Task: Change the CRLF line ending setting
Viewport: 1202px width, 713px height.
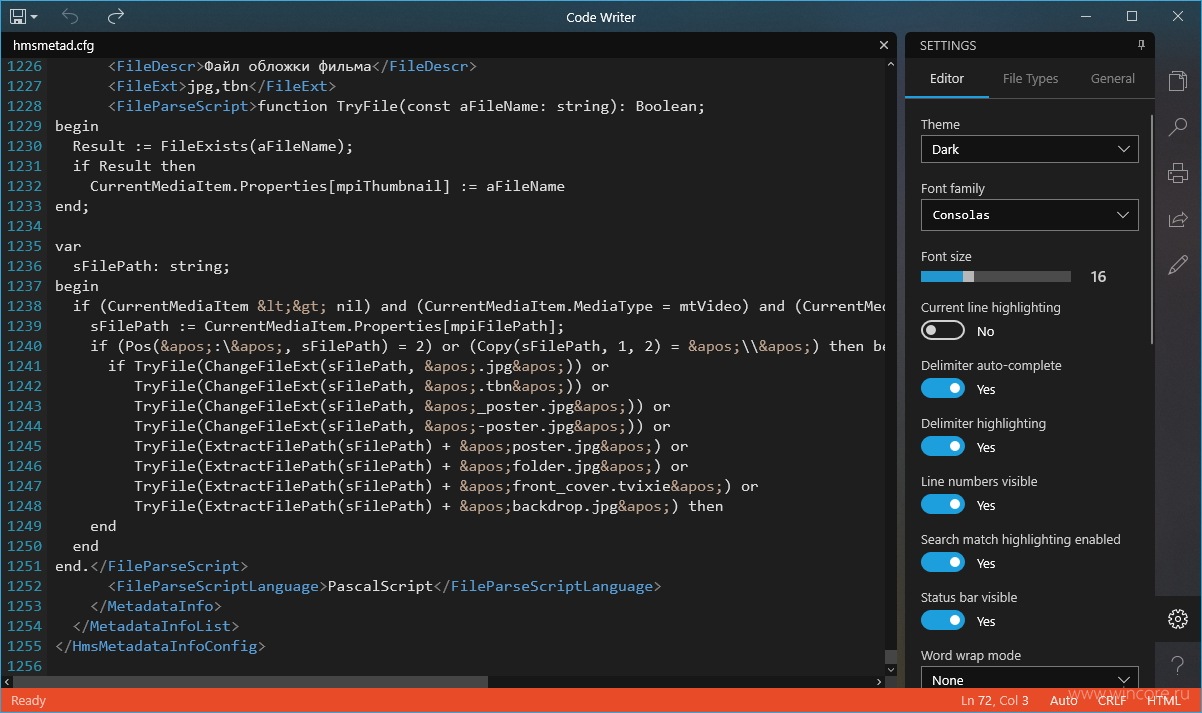Action: (1112, 700)
